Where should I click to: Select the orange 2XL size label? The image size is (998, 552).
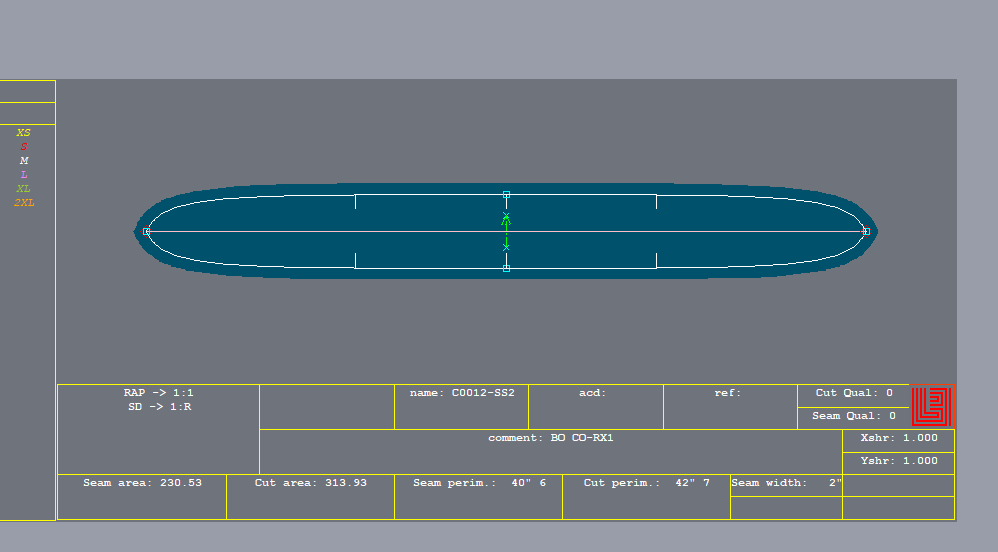[24, 202]
